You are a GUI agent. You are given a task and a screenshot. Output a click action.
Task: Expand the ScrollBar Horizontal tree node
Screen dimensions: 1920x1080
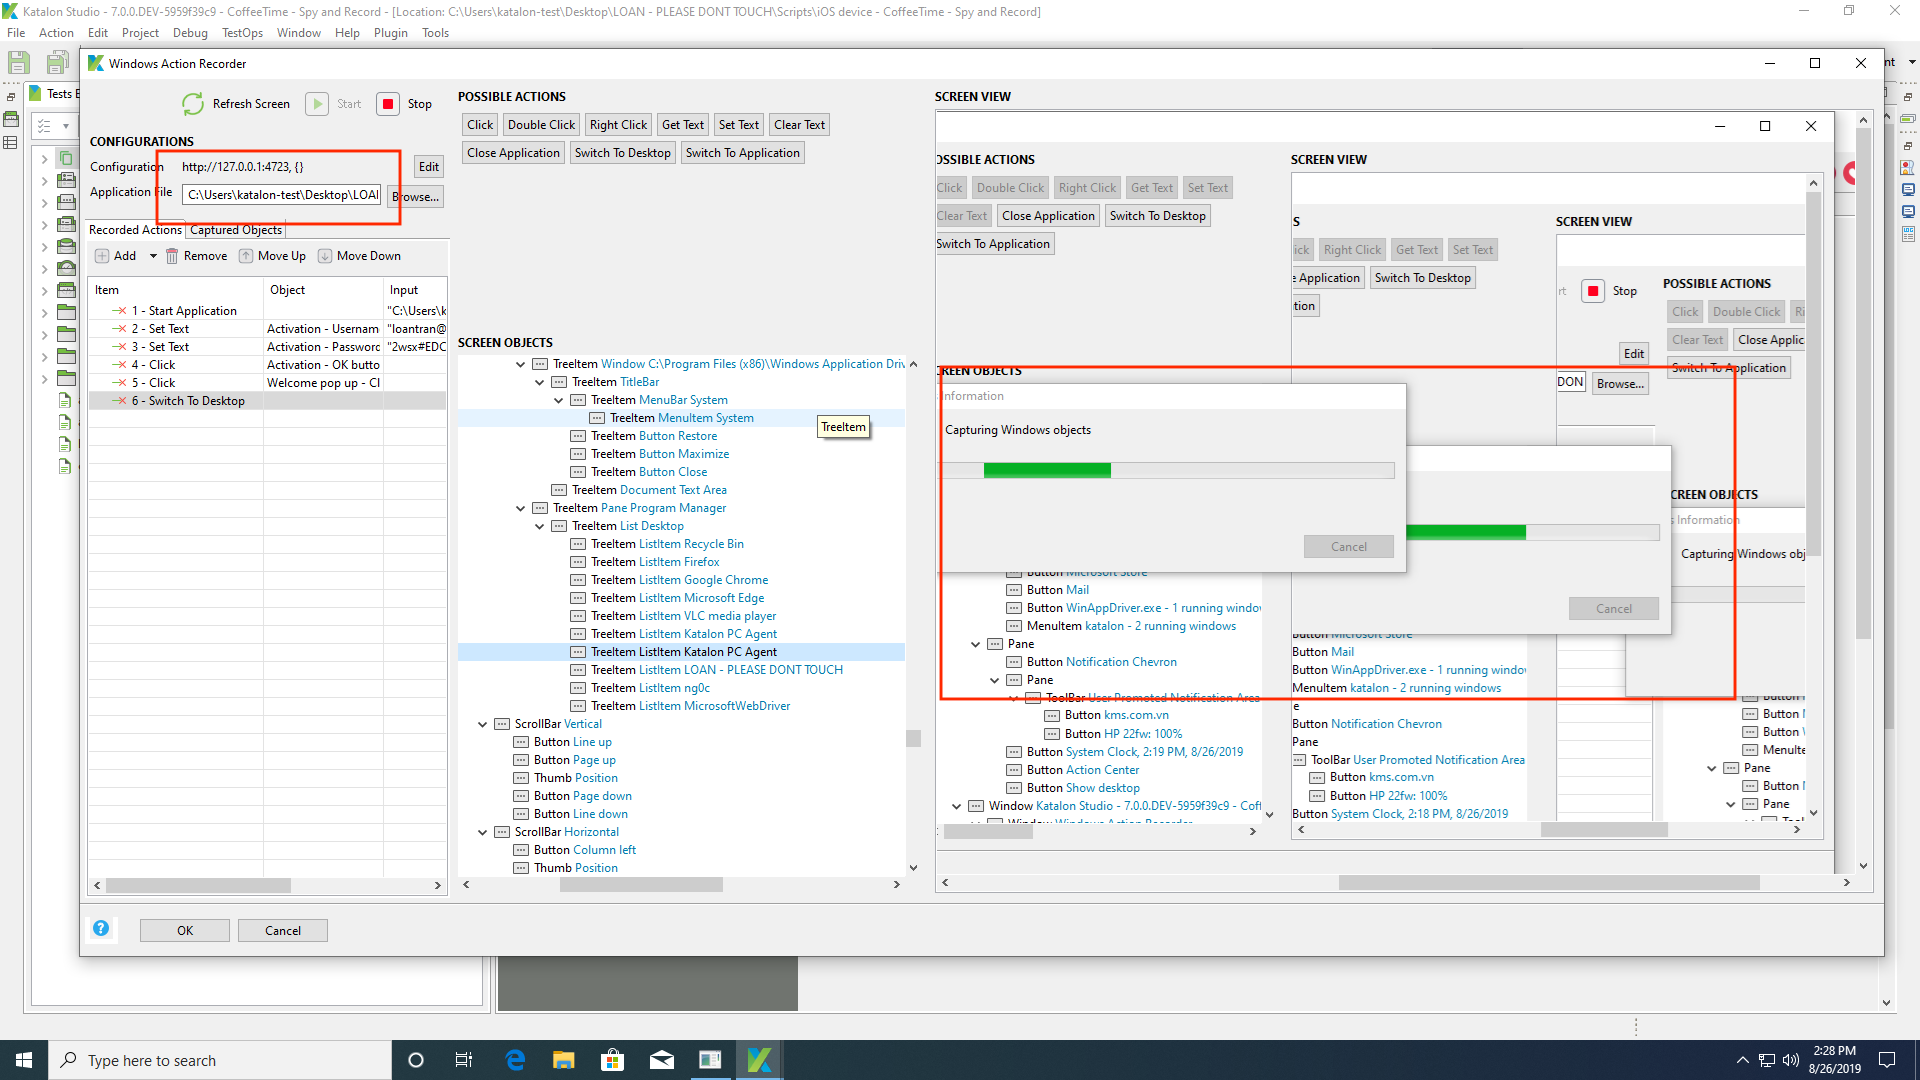pyautogui.click(x=483, y=831)
